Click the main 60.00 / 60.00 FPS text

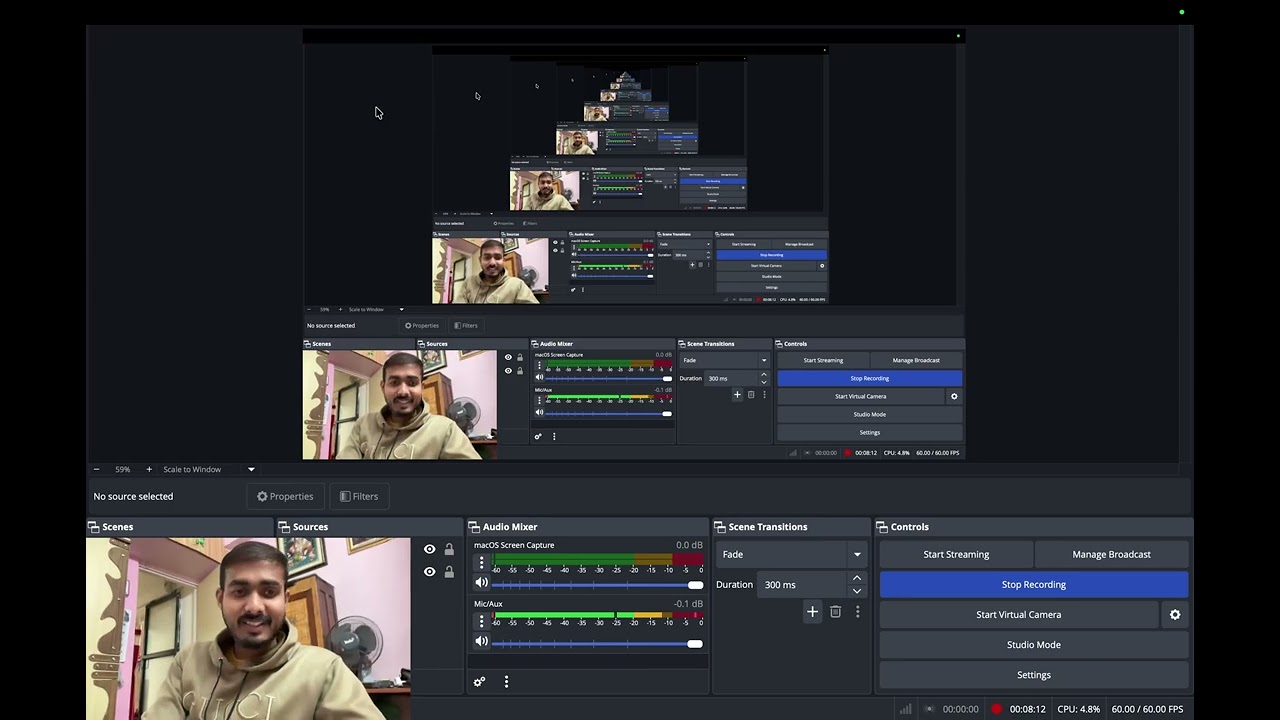pos(1147,709)
